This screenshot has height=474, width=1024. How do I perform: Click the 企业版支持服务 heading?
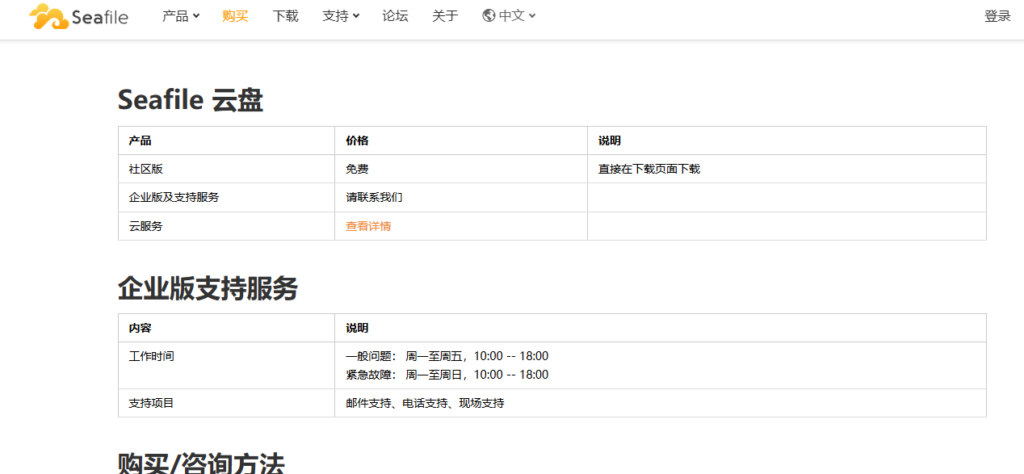click(208, 288)
